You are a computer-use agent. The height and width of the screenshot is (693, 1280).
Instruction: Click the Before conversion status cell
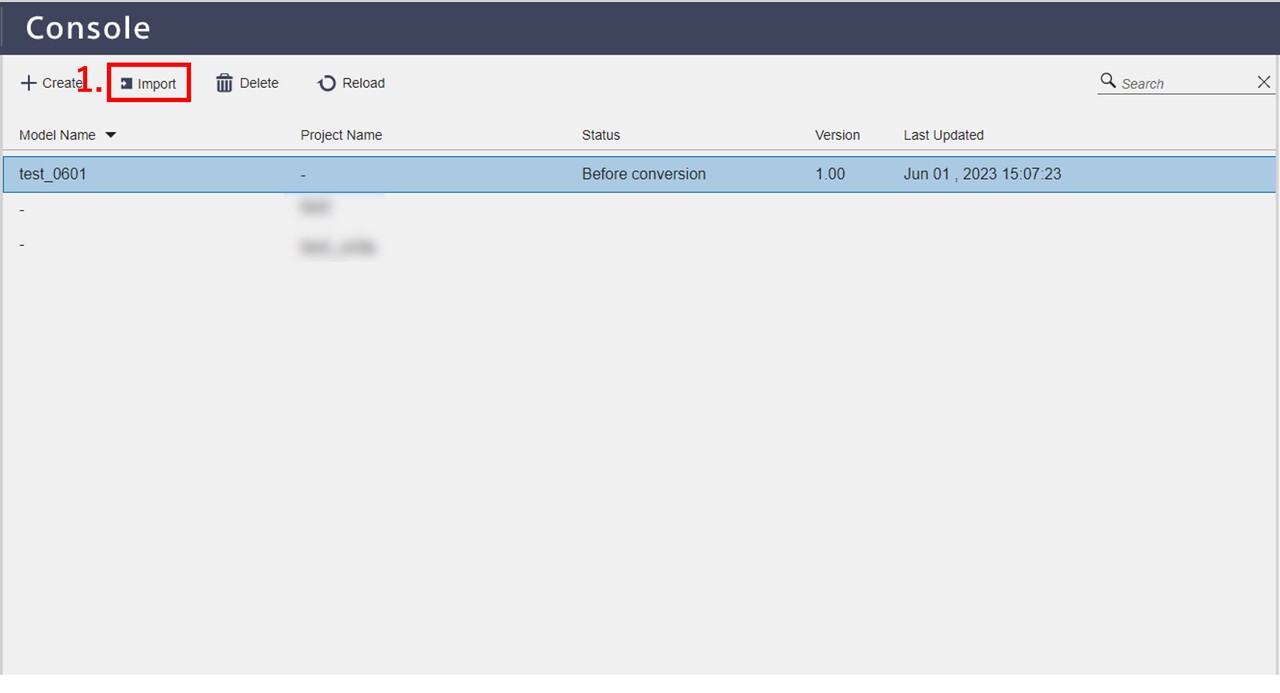pyautogui.click(x=643, y=174)
